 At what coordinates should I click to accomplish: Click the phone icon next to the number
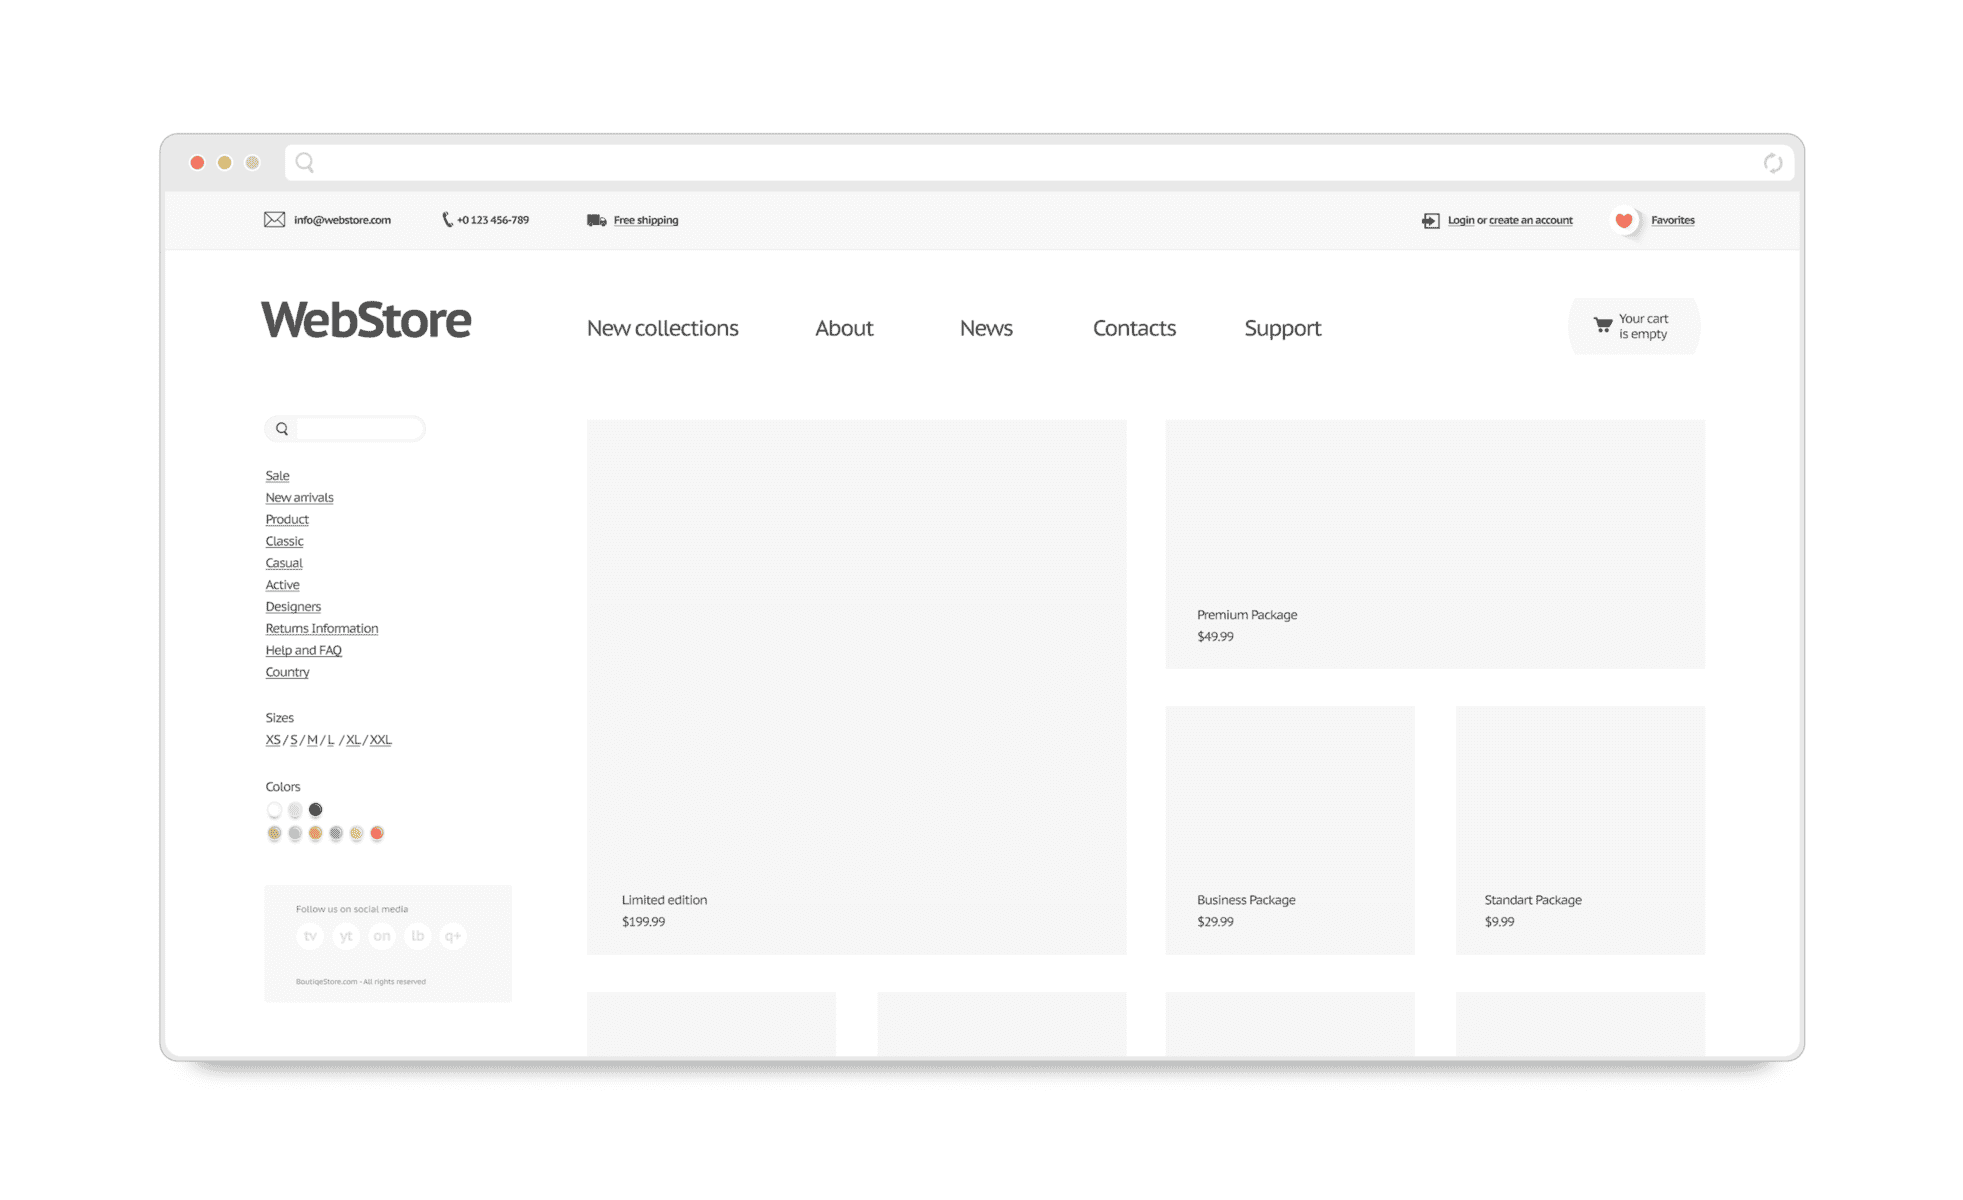click(x=446, y=220)
